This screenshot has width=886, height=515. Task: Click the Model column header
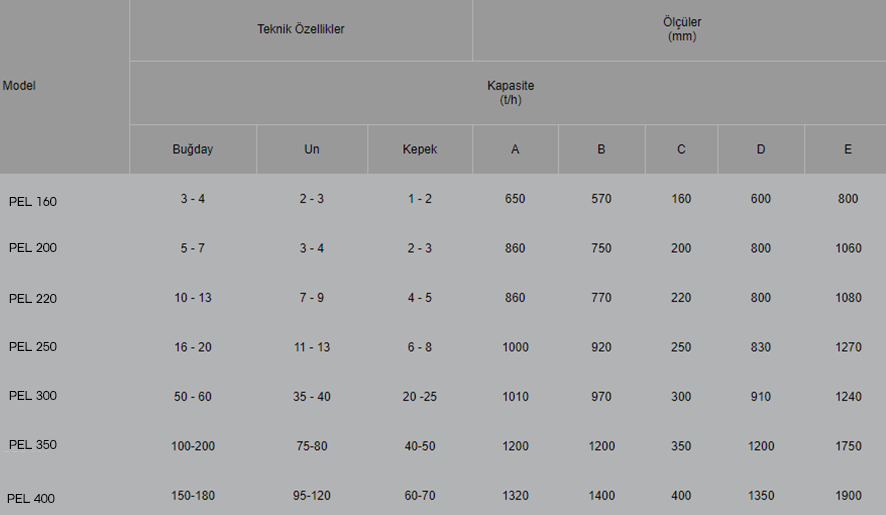tap(19, 86)
